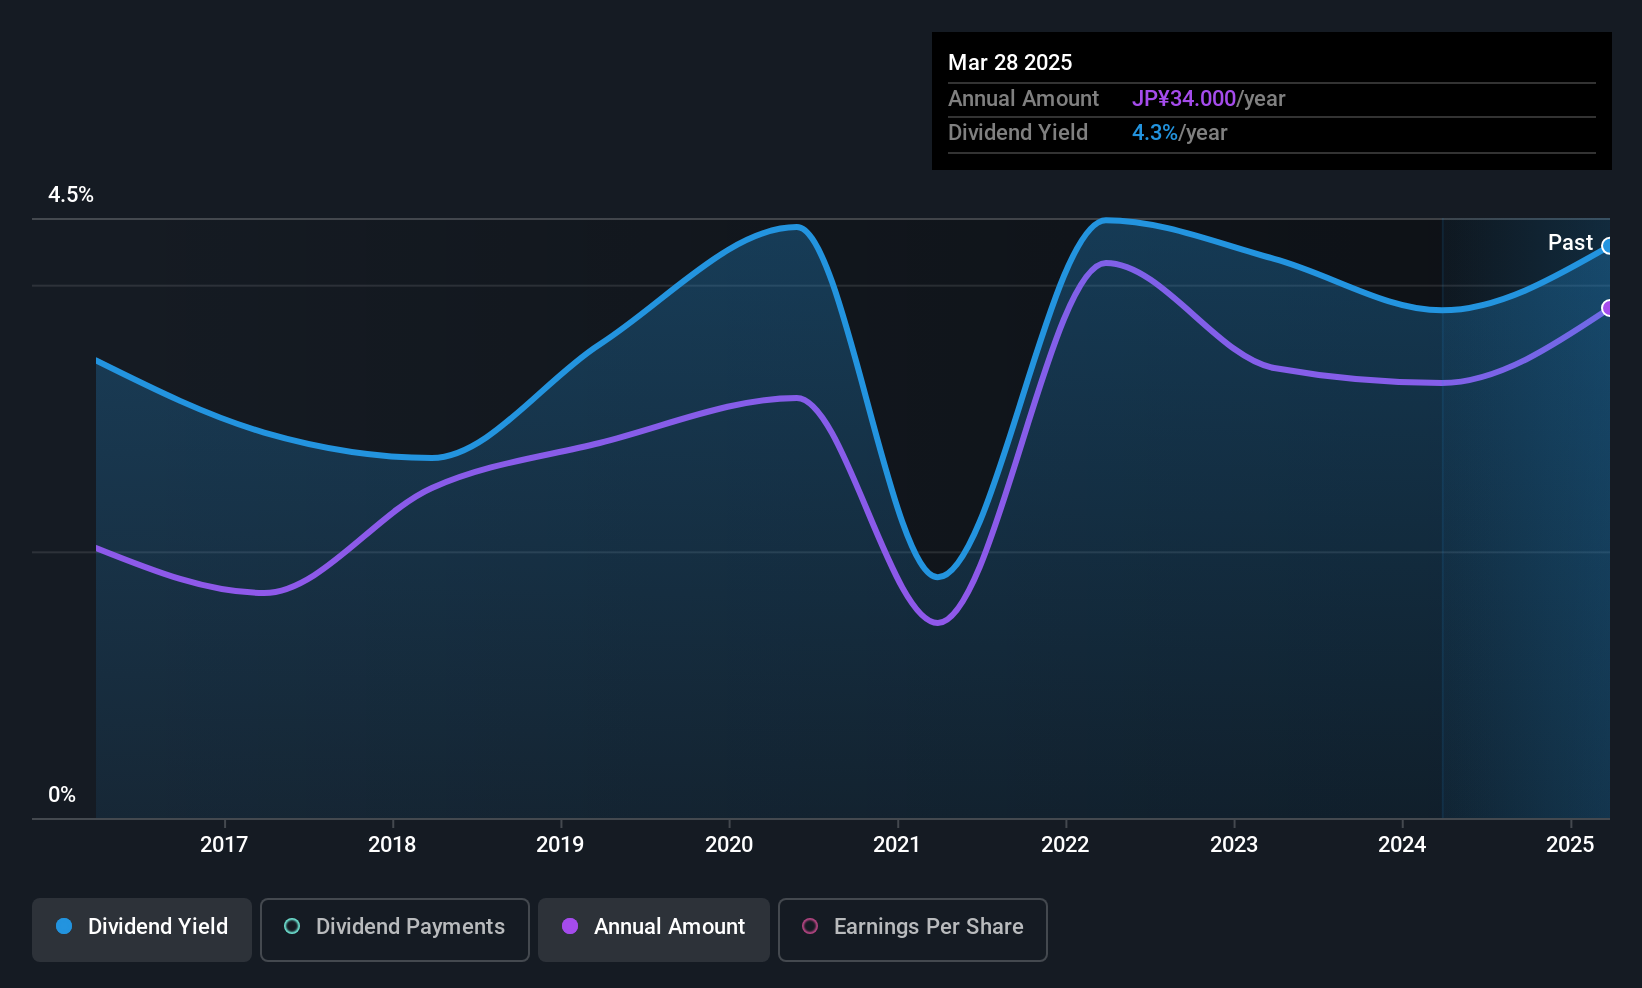Viewport: 1642px width, 988px height.
Task: Click the Past label on the chart
Action: pos(1570,242)
